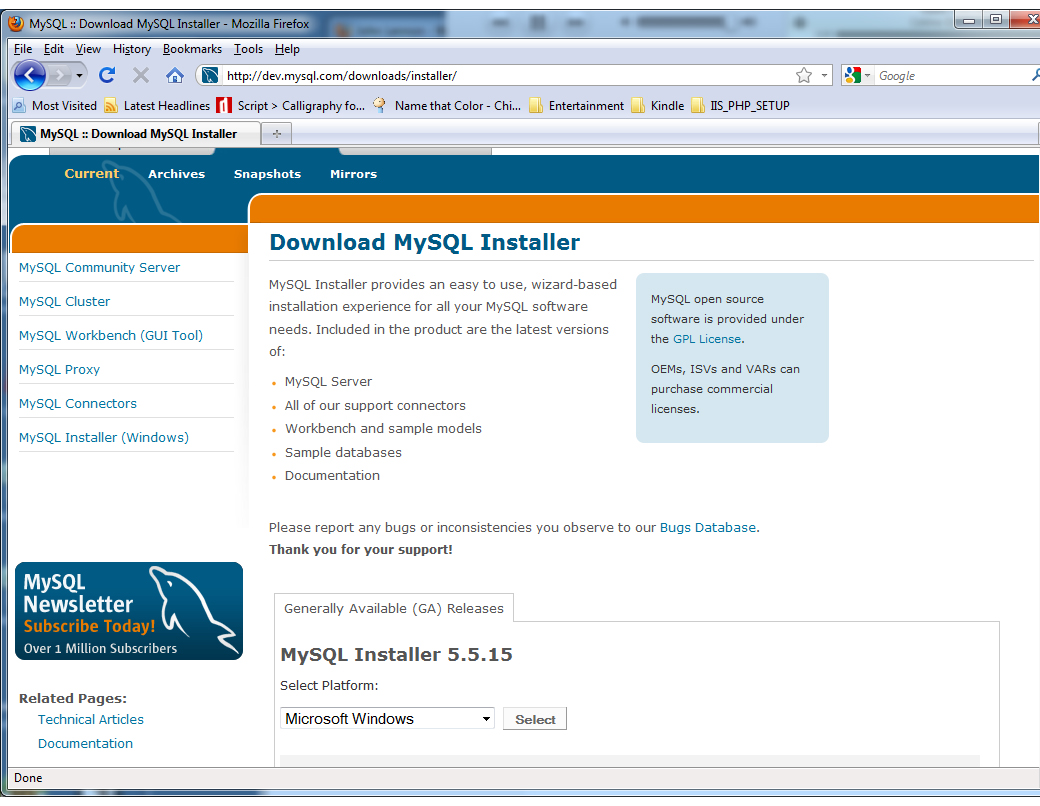Image resolution: width=1040 pixels, height=806 pixels.
Task: Open the back/forward history dropdown arrow
Action: click(x=80, y=76)
